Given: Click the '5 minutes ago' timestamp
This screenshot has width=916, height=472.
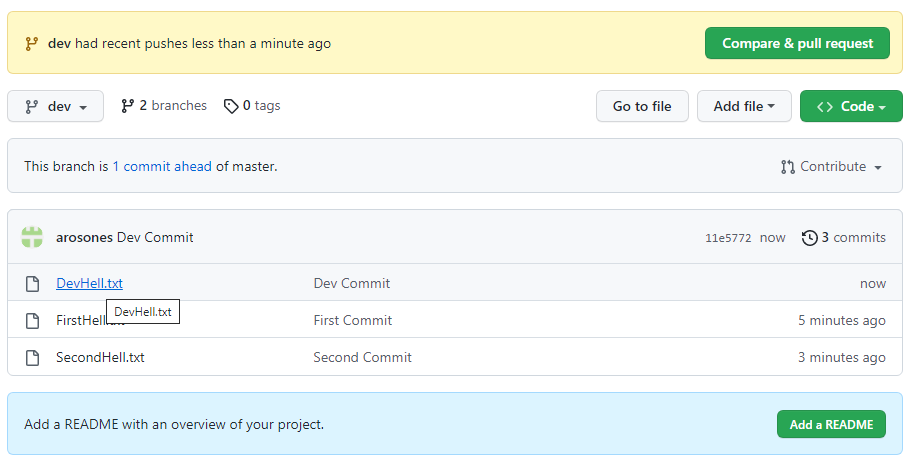Looking at the screenshot, I should point(842,321).
